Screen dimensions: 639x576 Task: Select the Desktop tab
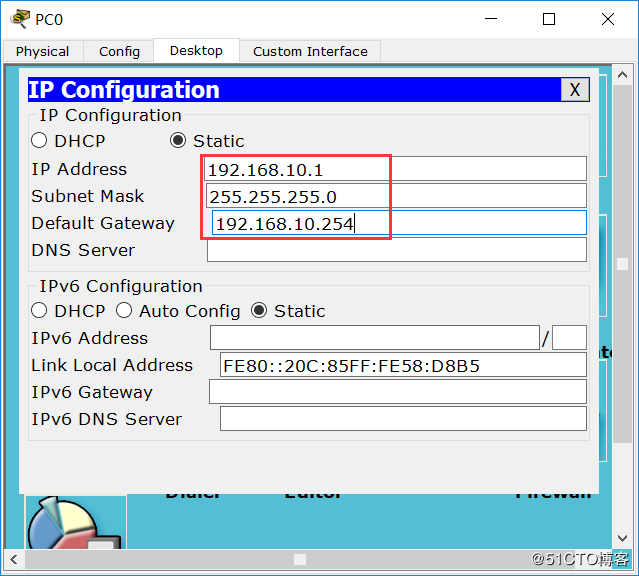pyautogui.click(x=196, y=51)
